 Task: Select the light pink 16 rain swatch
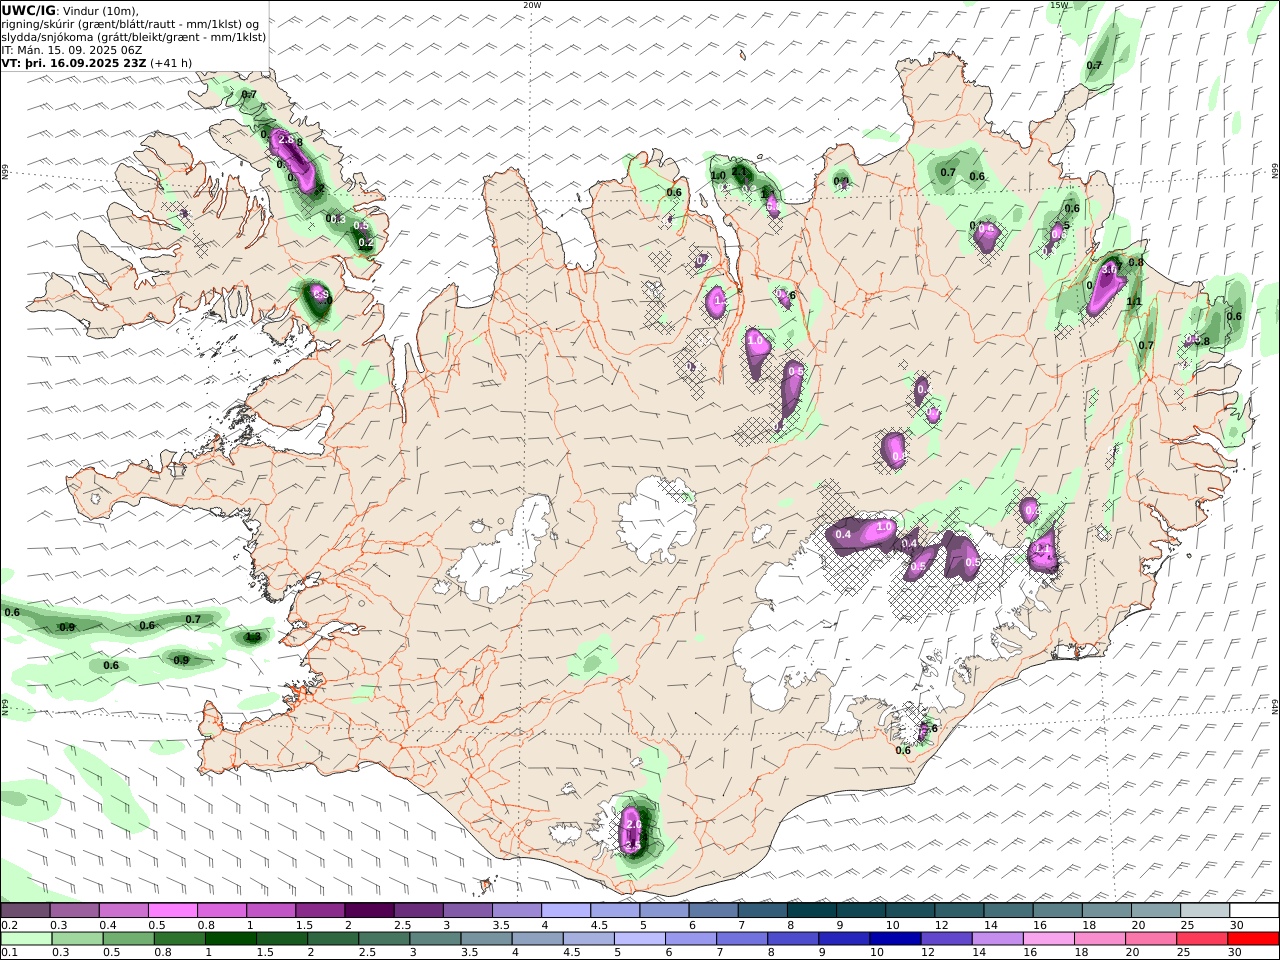click(x=1049, y=939)
